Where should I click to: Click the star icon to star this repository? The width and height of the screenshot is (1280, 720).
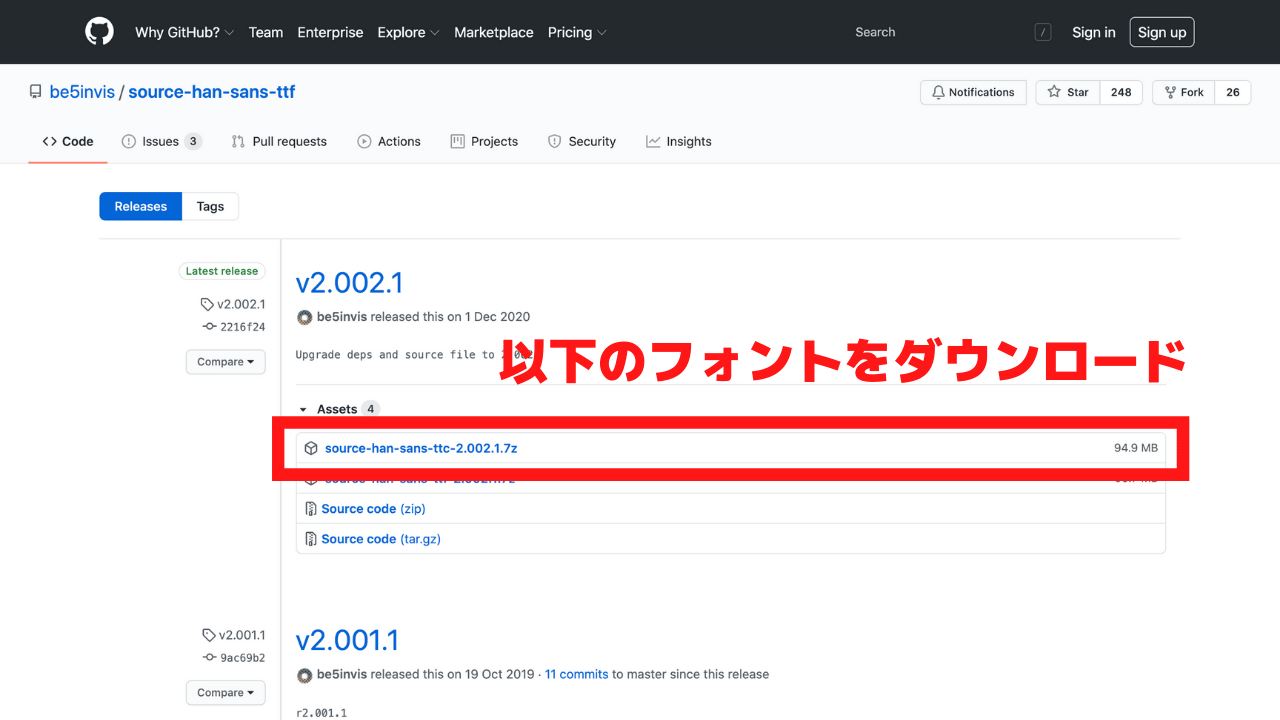click(1053, 91)
